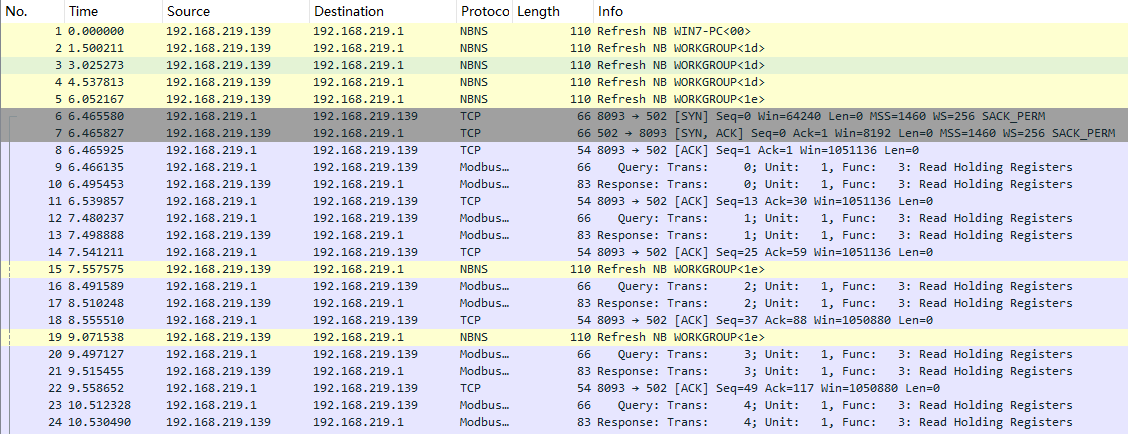Viewport: 1128px width, 434px height.
Task: Select packet 4 at time 4.537813
Action: 564,82
